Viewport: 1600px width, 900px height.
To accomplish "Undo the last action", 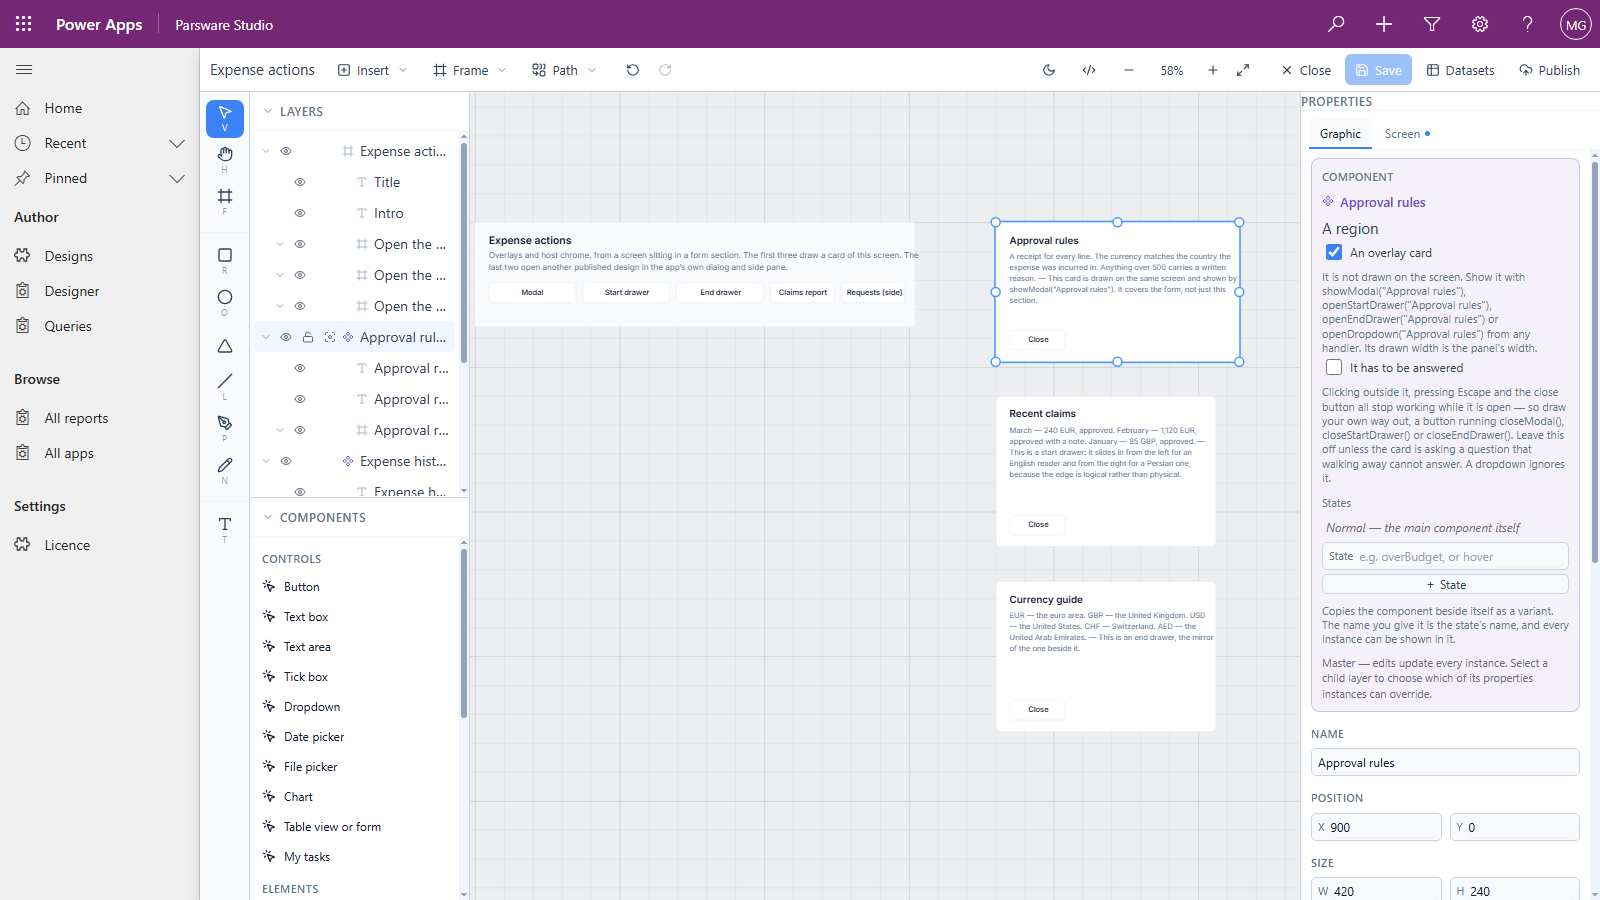I will click(632, 70).
